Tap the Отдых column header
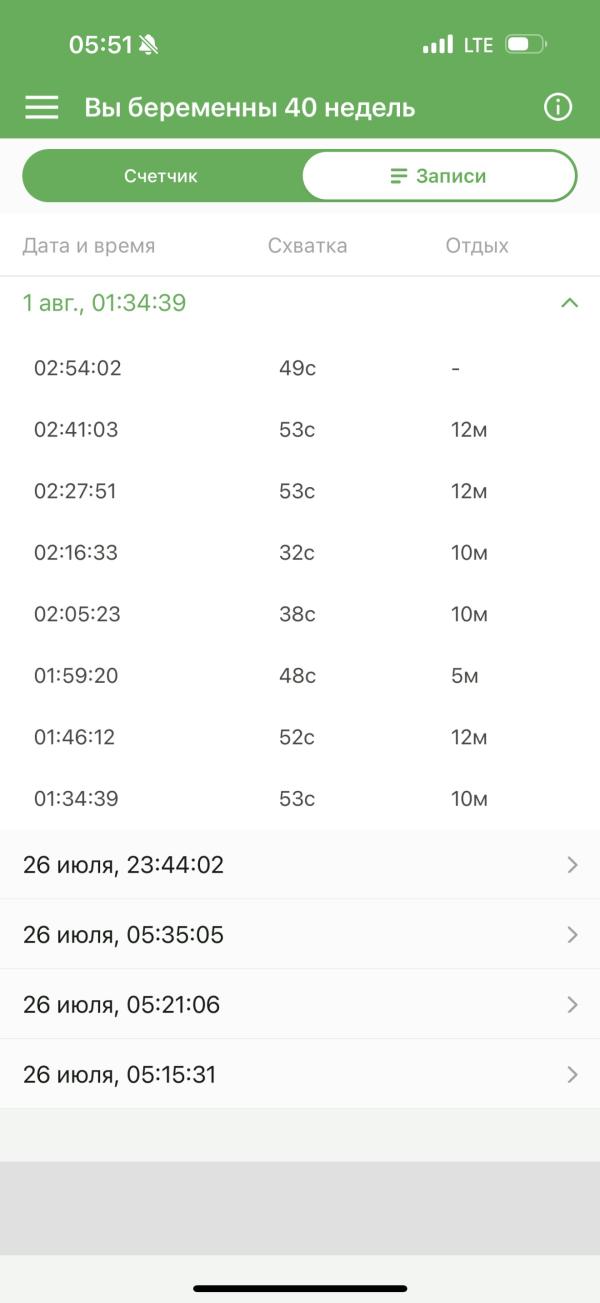The height and width of the screenshot is (1303, 600). [x=477, y=246]
